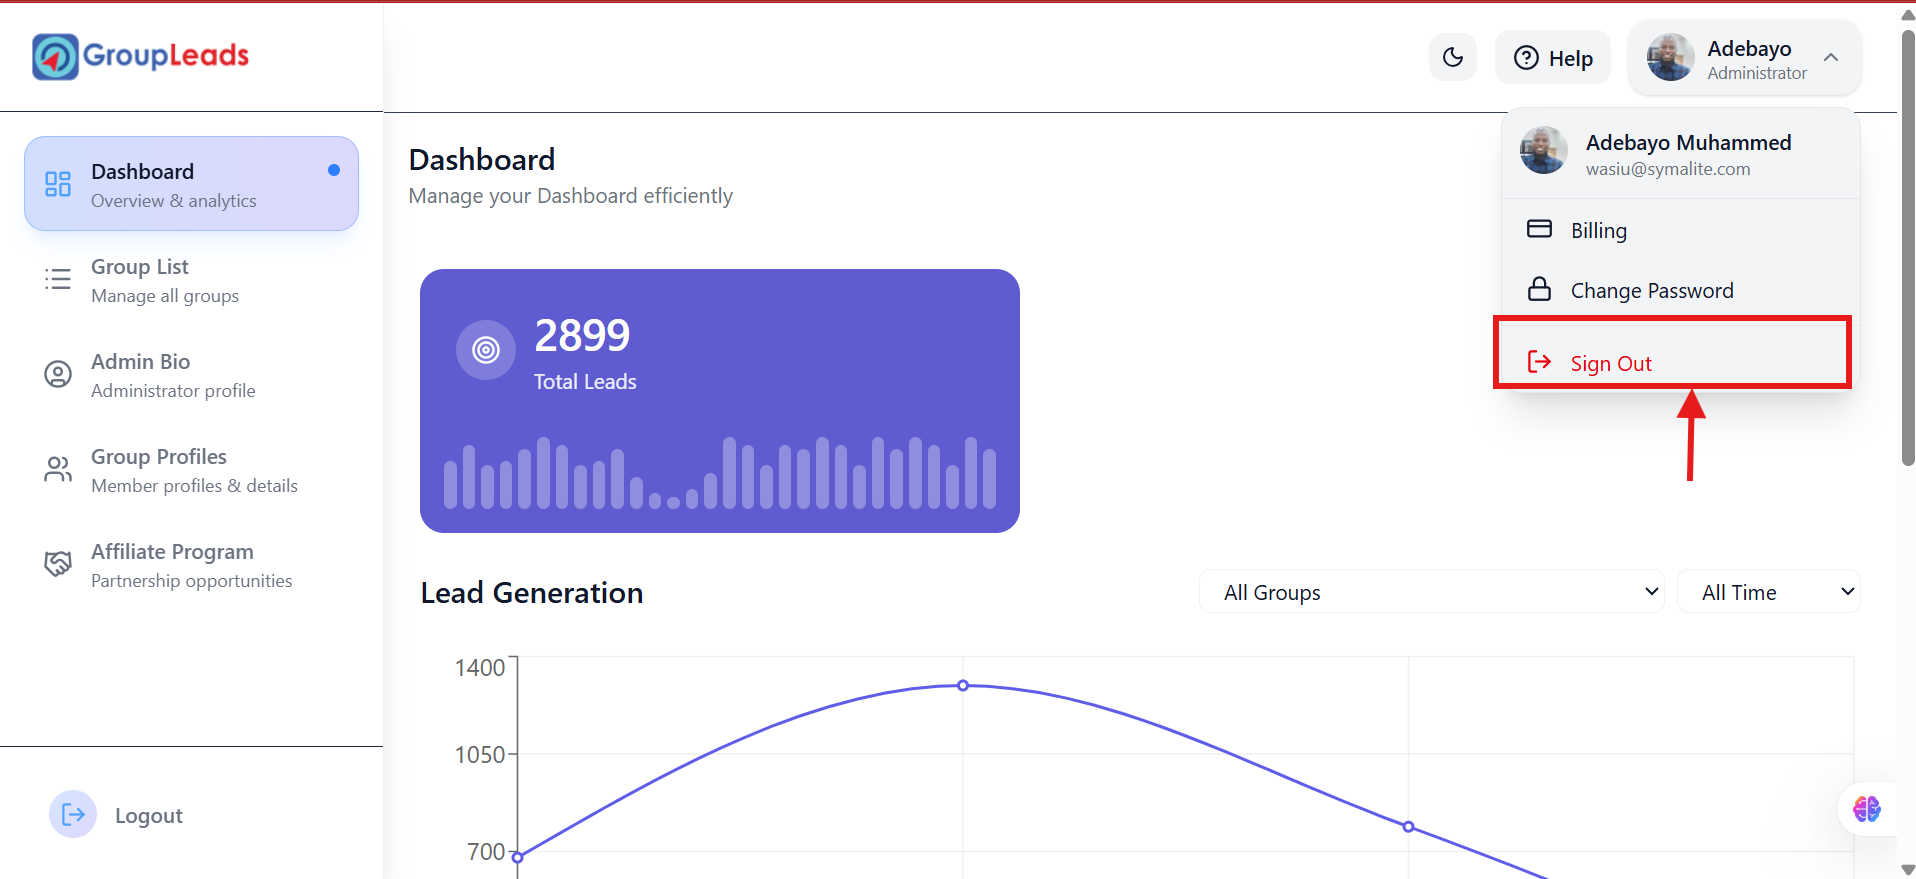
Task: Click the scrollbar down arrow
Action: (x=1907, y=869)
